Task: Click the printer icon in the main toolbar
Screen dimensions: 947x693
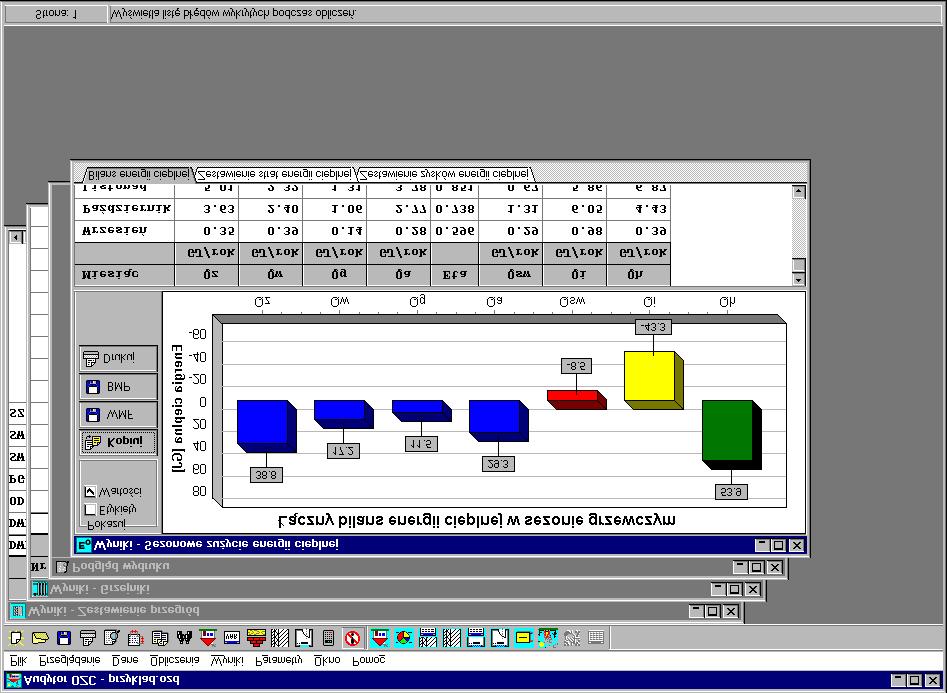Action: (x=88, y=637)
